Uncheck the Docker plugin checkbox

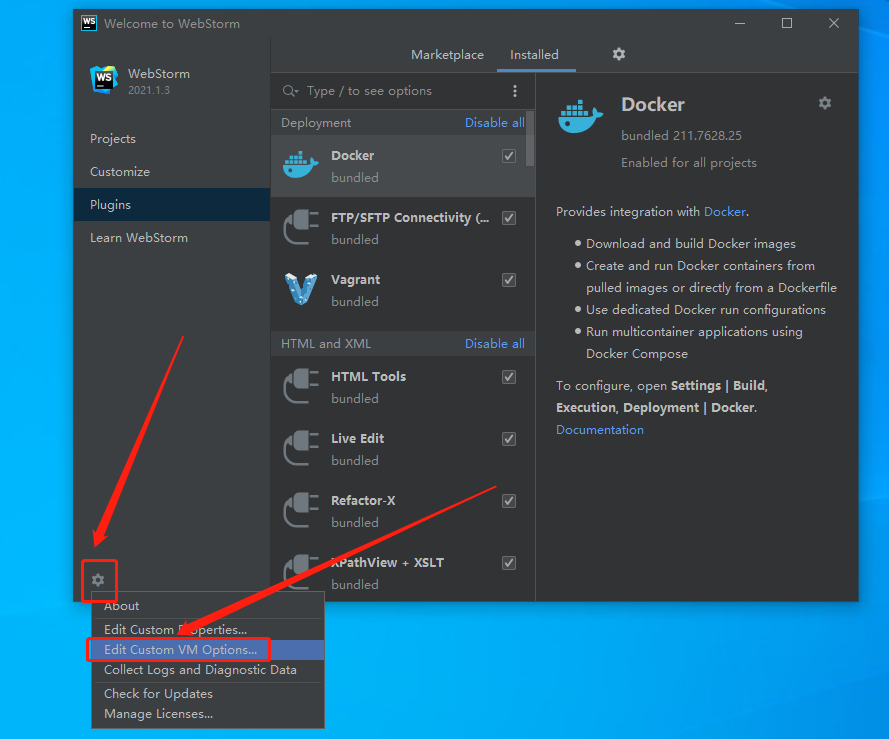(509, 156)
